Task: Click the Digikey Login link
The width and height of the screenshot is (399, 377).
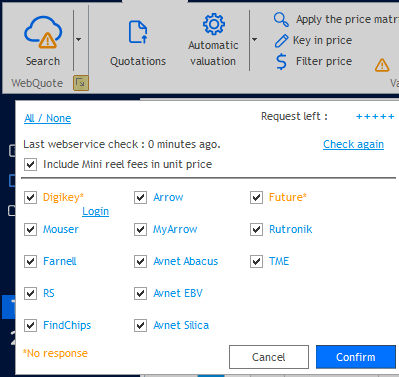Action: [x=96, y=211]
